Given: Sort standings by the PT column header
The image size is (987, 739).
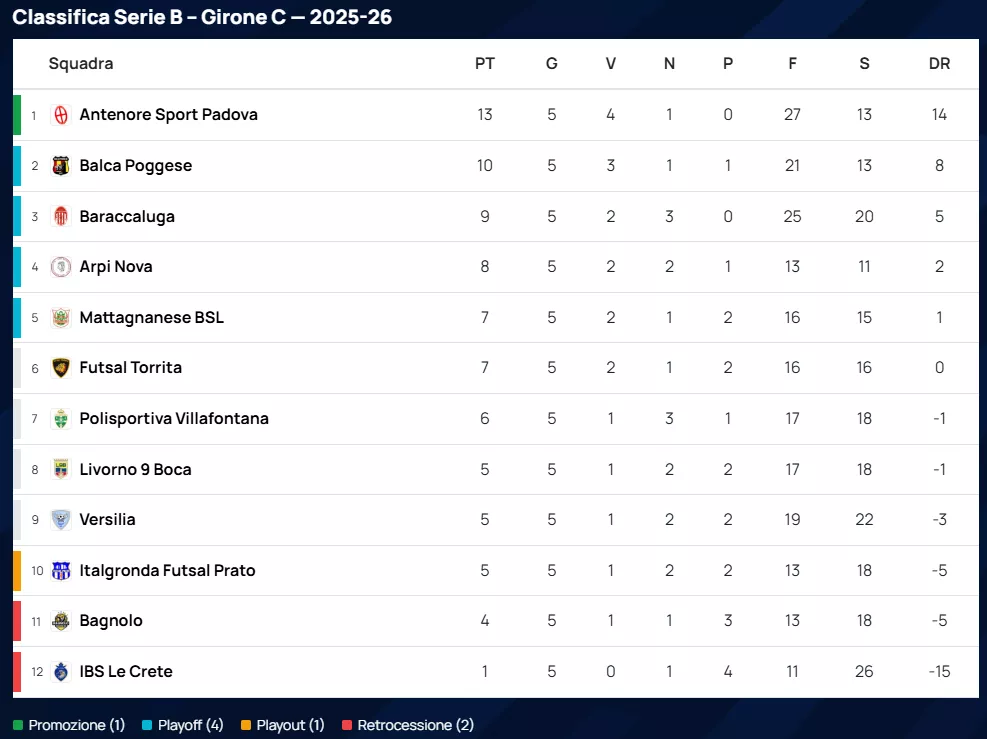Looking at the screenshot, I should coord(485,64).
